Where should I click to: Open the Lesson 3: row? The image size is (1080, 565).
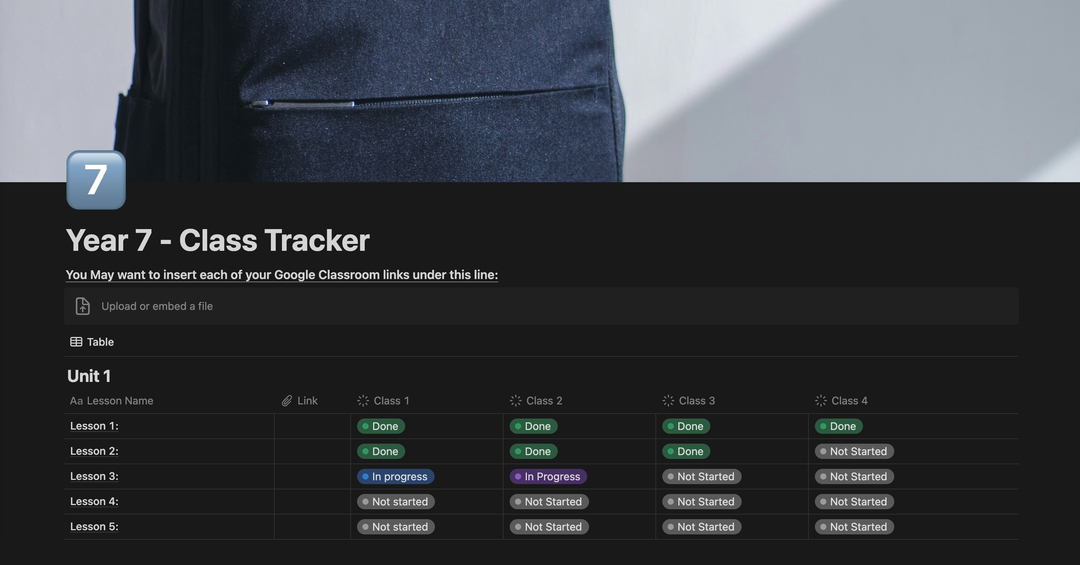(x=94, y=476)
